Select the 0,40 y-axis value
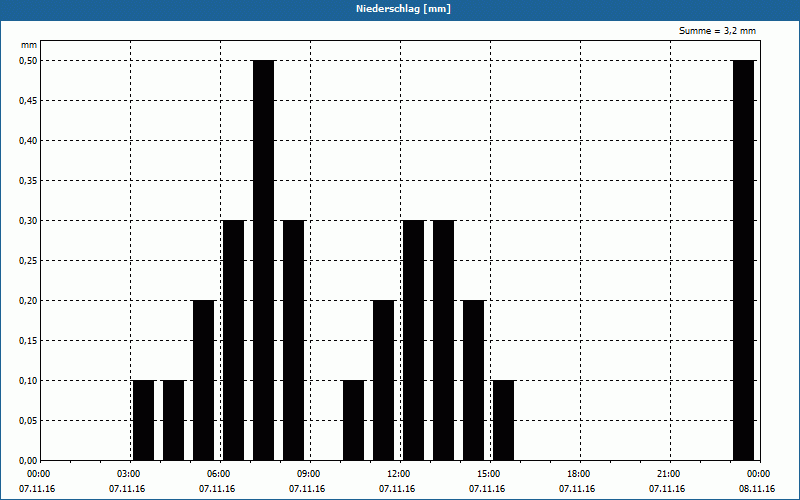This screenshot has height=500, width=800. [28, 141]
